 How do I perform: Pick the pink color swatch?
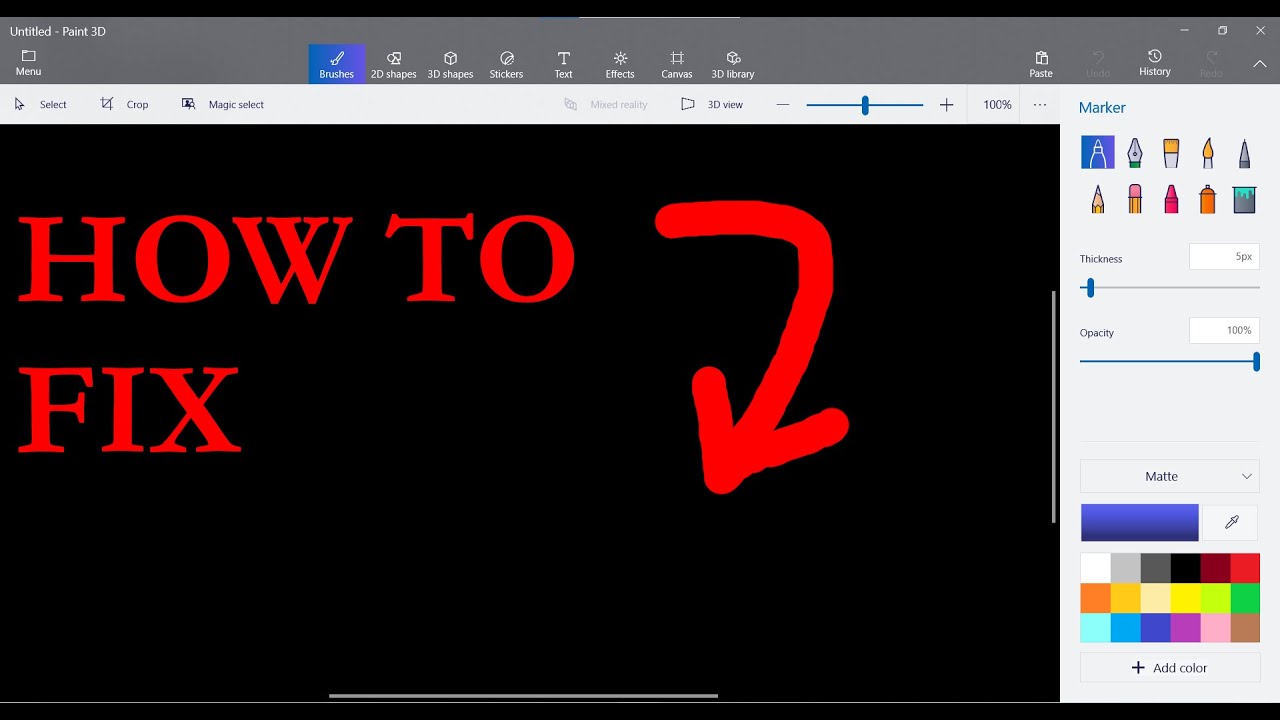[x=1215, y=628]
